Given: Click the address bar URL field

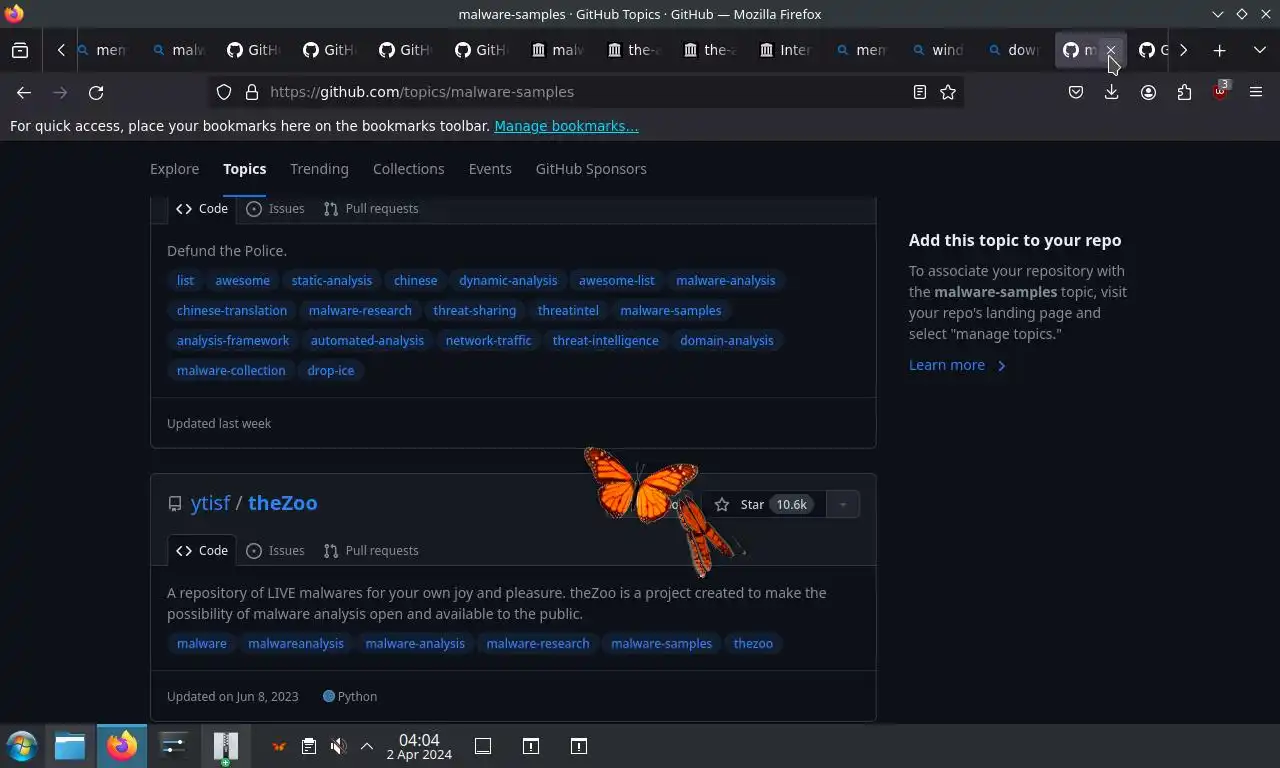Looking at the screenshot, I should (x=585, y=92).
